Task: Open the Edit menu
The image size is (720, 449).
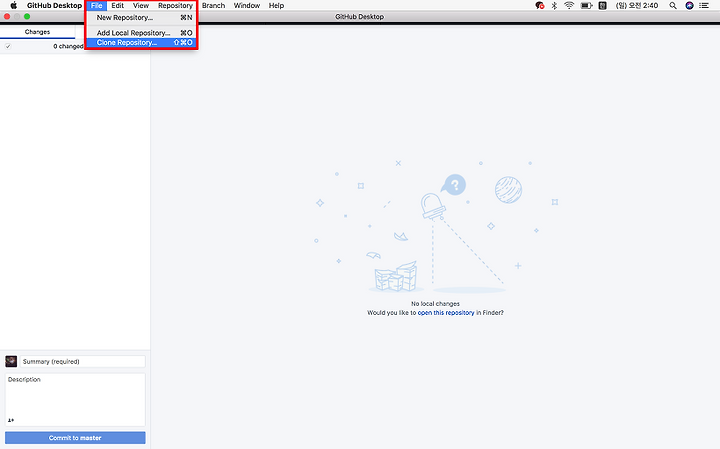Action: pyautogui.click(x=118, y=6)
